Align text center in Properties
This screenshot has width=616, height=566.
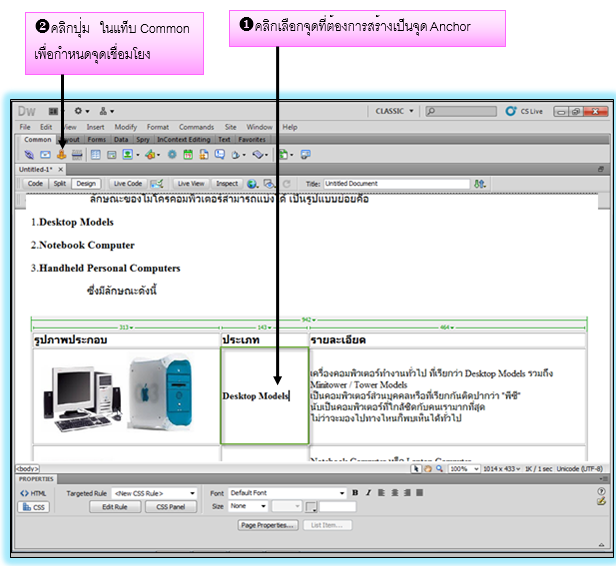pos(395,493)
